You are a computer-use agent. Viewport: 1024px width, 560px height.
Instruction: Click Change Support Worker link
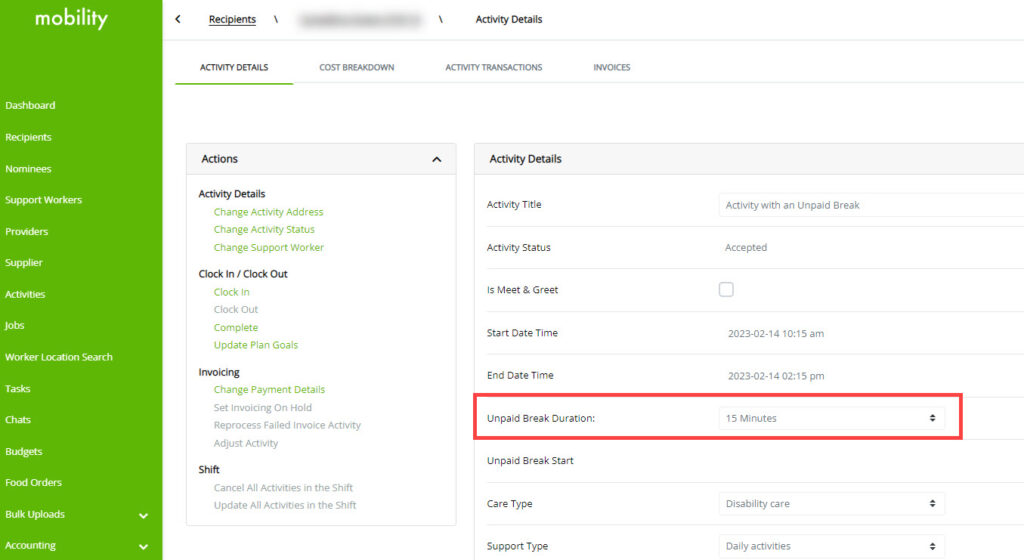268,247
